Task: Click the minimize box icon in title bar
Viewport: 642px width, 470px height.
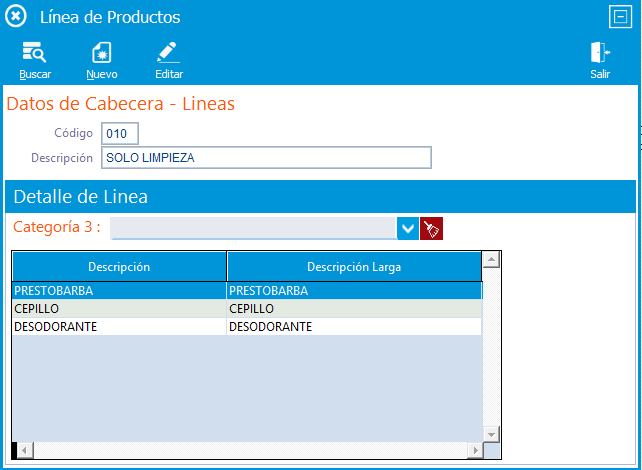Action: click(x=620, y=17)
